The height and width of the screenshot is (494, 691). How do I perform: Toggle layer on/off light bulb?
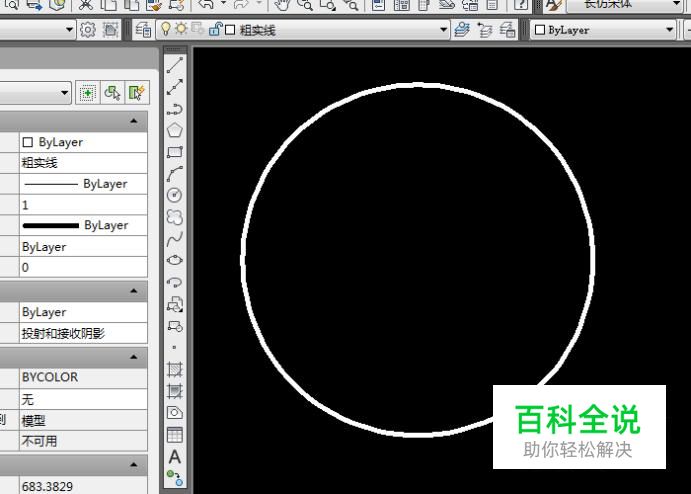click(x=166, y=29)
